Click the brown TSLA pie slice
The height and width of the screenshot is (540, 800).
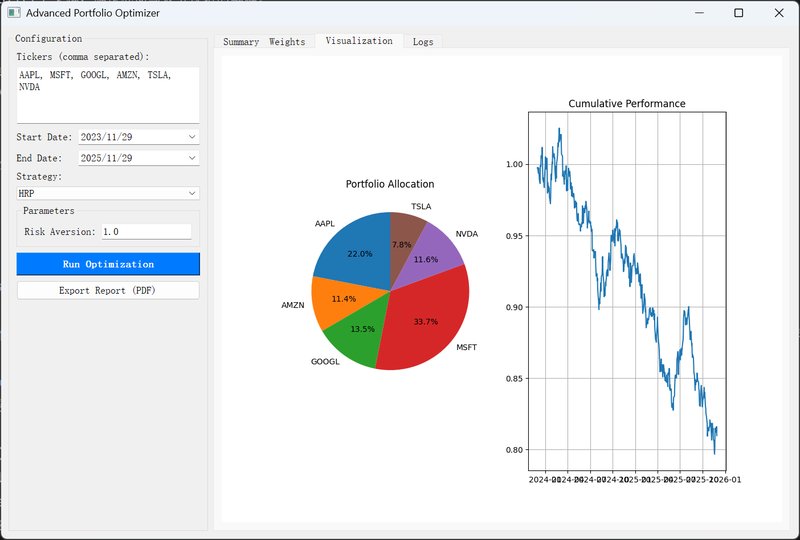tap(403, 238)
